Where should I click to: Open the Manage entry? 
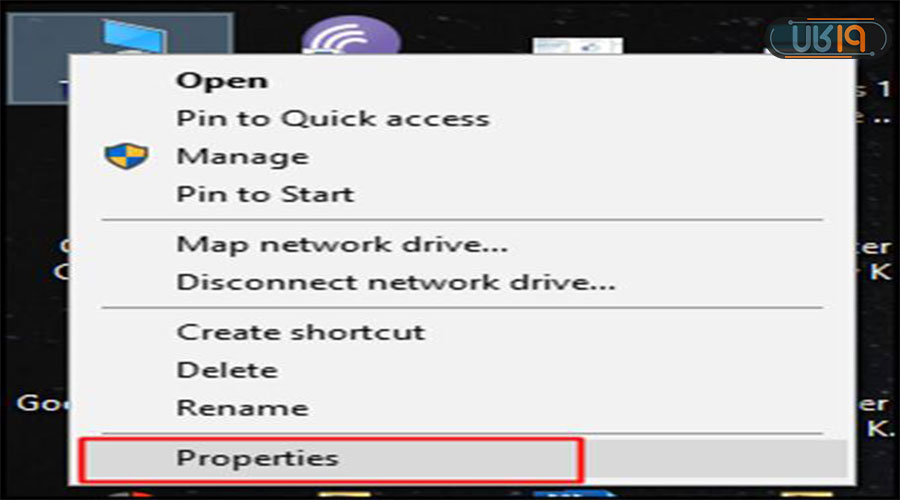243,157
